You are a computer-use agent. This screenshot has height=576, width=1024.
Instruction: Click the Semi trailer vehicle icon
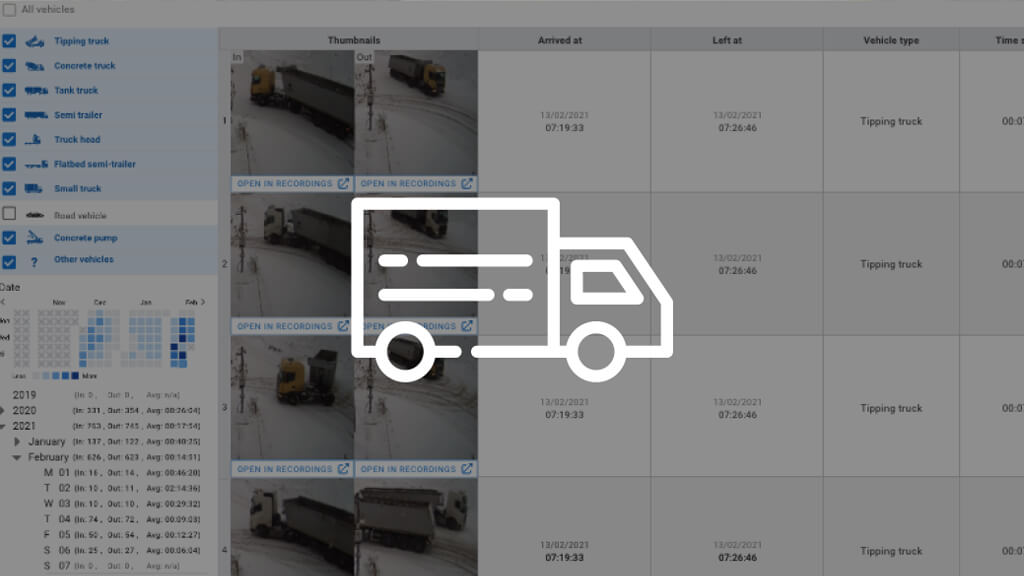click(36, 115)
